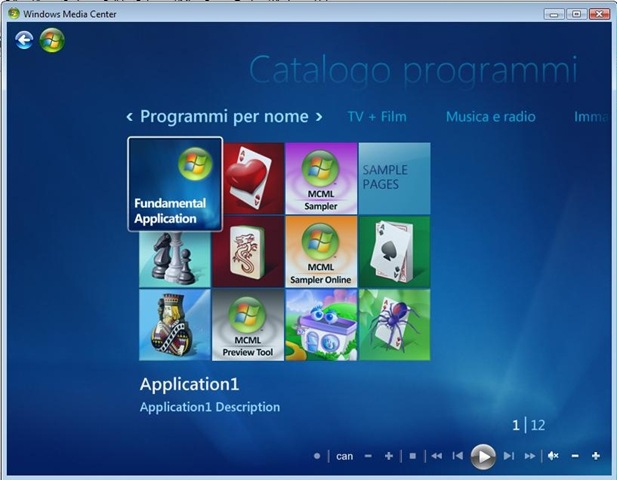Screen dimensions: 617x480
Task: Open the Sample Pages tile
Action: click(394, 179)
